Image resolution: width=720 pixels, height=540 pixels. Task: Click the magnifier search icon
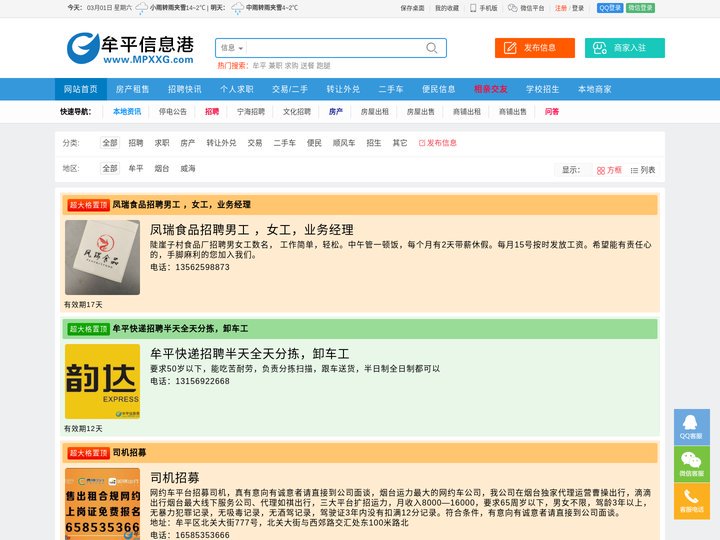point(432,48)
